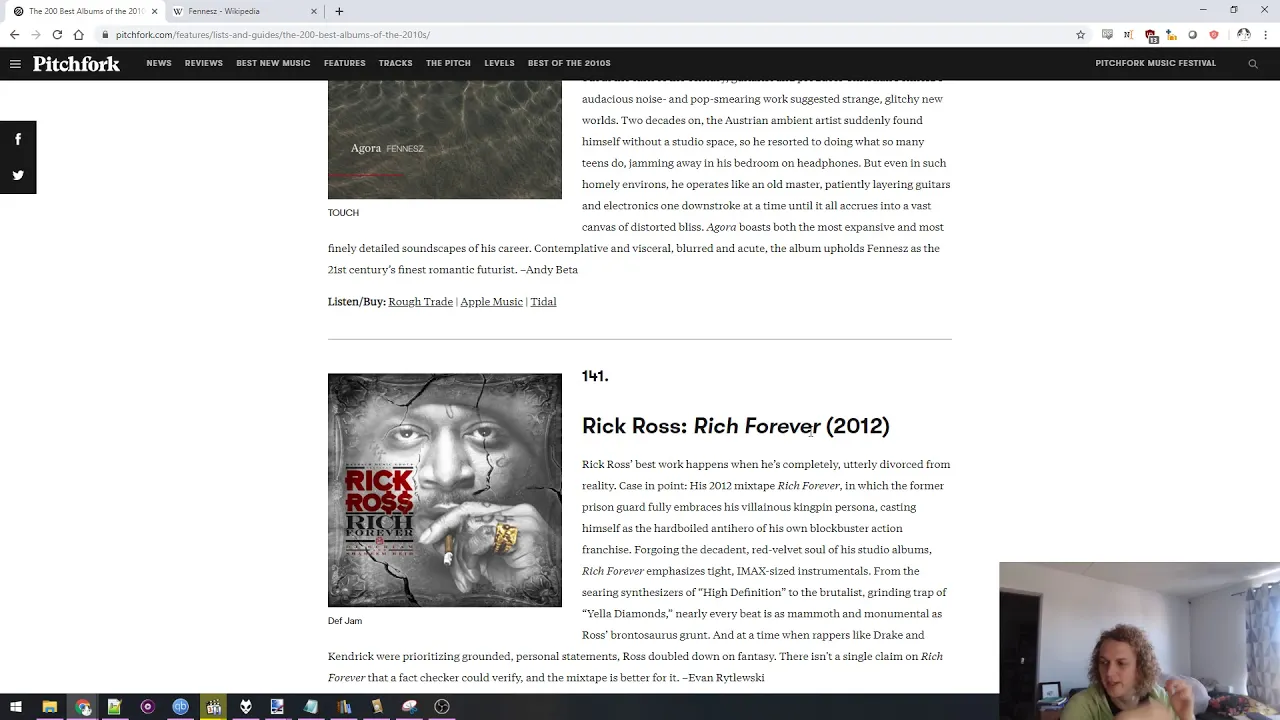Open the Tracks menu item
Screen dimensions: 1280x720
click(x=395, y=63)
